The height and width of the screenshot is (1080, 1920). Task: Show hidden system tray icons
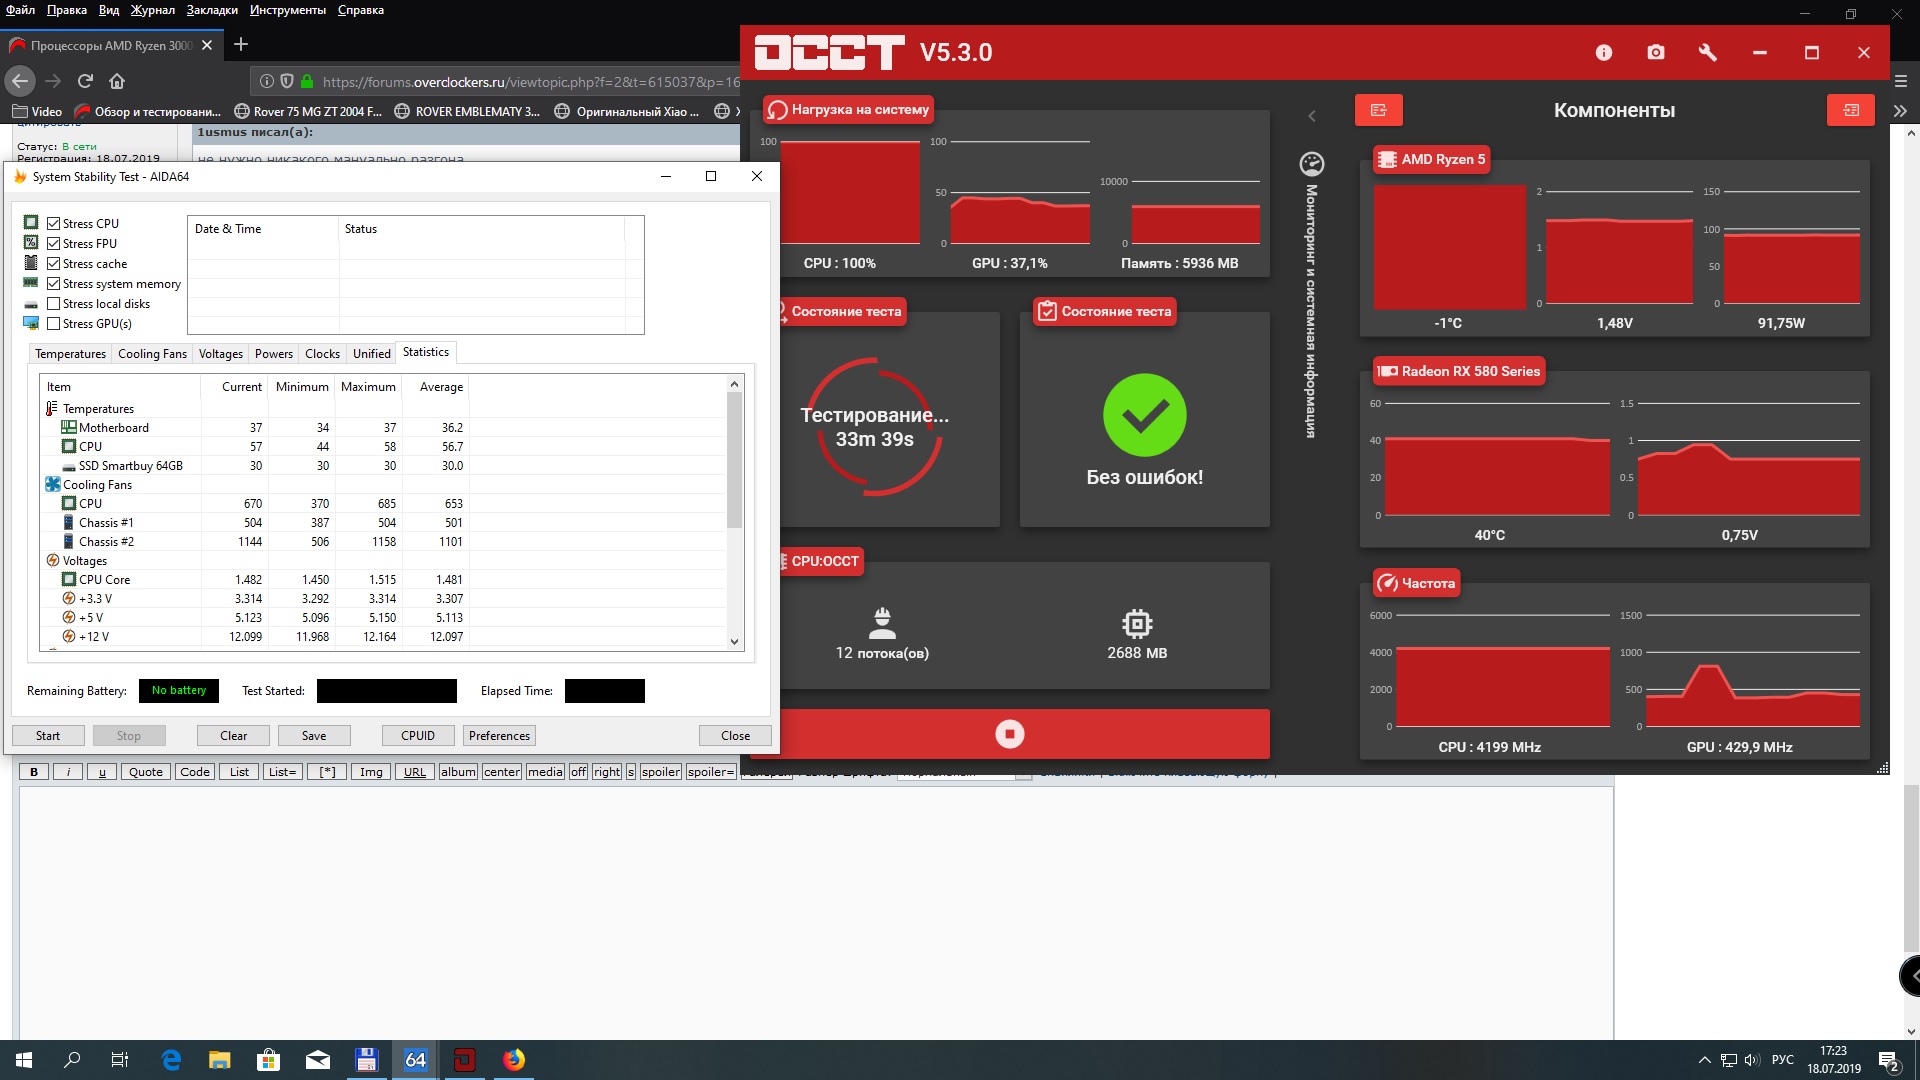click(x=1704, y=1060)
